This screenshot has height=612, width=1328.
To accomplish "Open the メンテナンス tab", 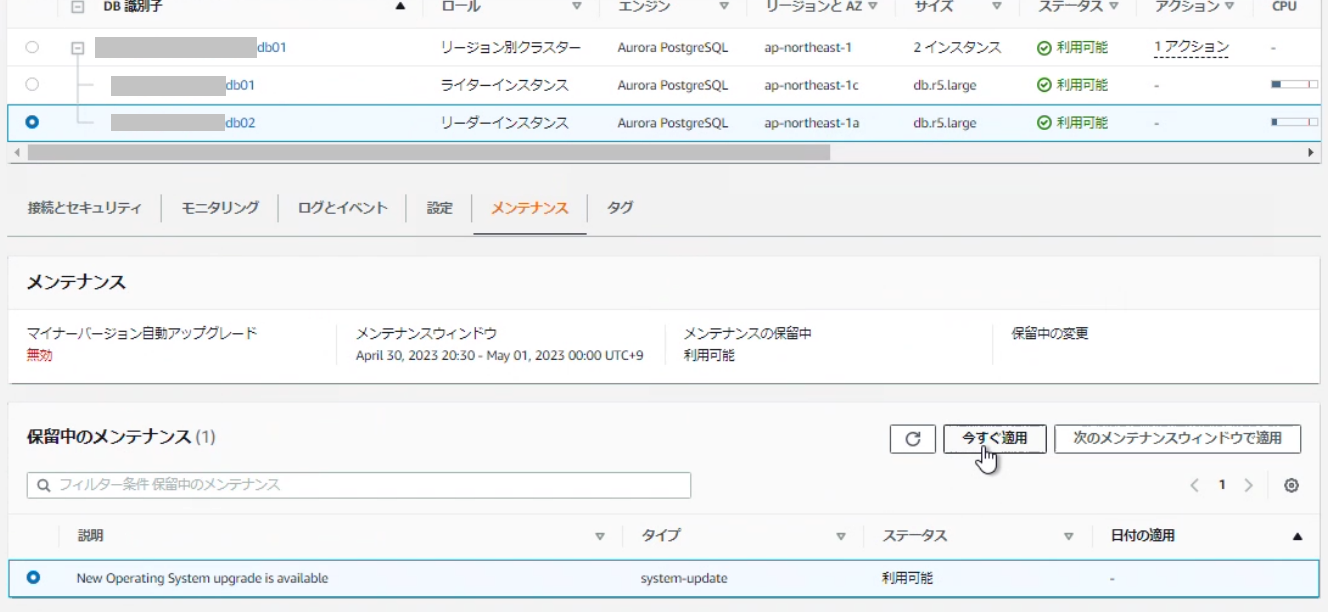I will pos(529,208).
